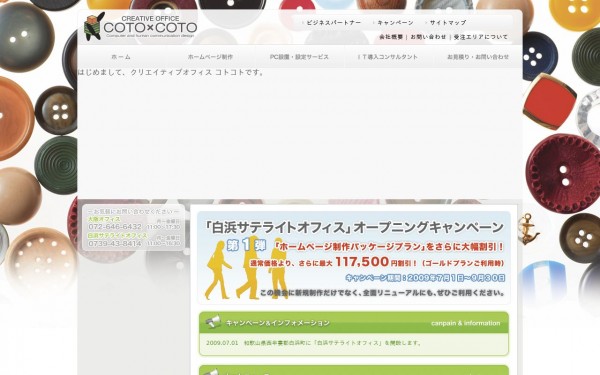Open the IT導入コンサルタント menu item
The image size is (600, 375).
(388, 57)
